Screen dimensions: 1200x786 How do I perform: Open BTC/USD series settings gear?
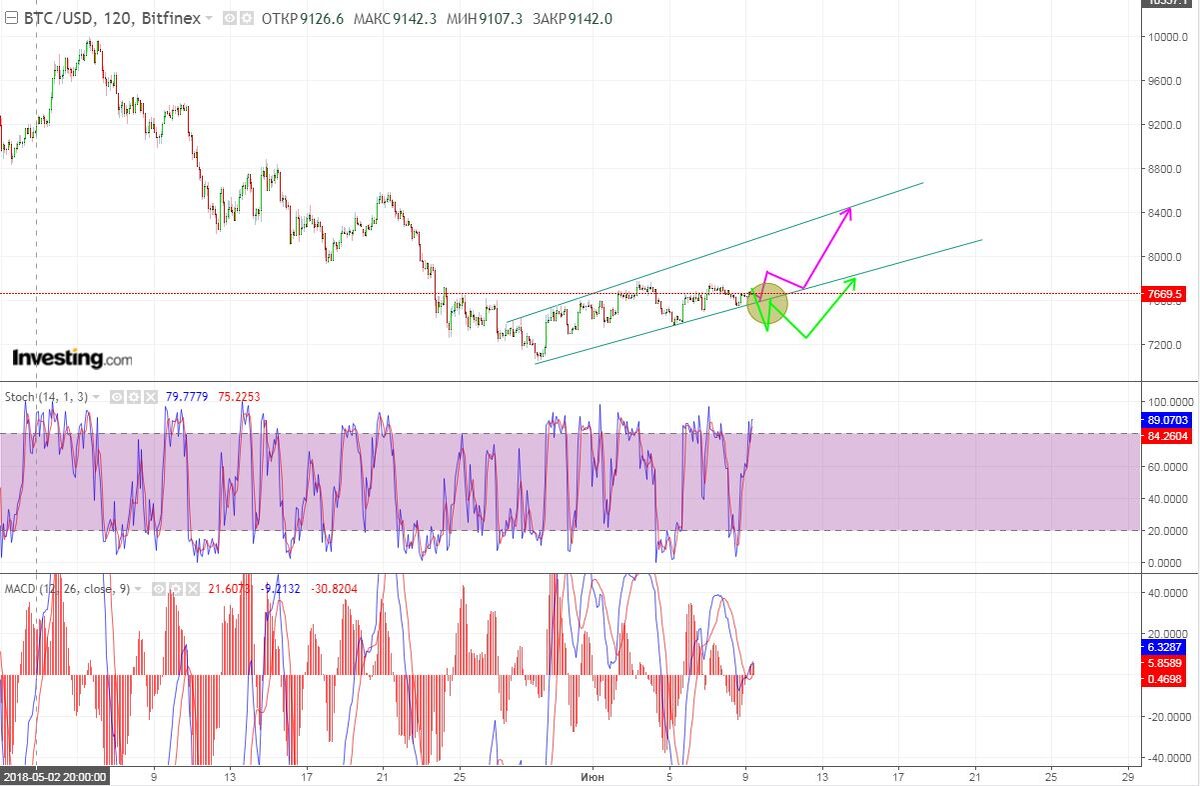tap(245, 19)
